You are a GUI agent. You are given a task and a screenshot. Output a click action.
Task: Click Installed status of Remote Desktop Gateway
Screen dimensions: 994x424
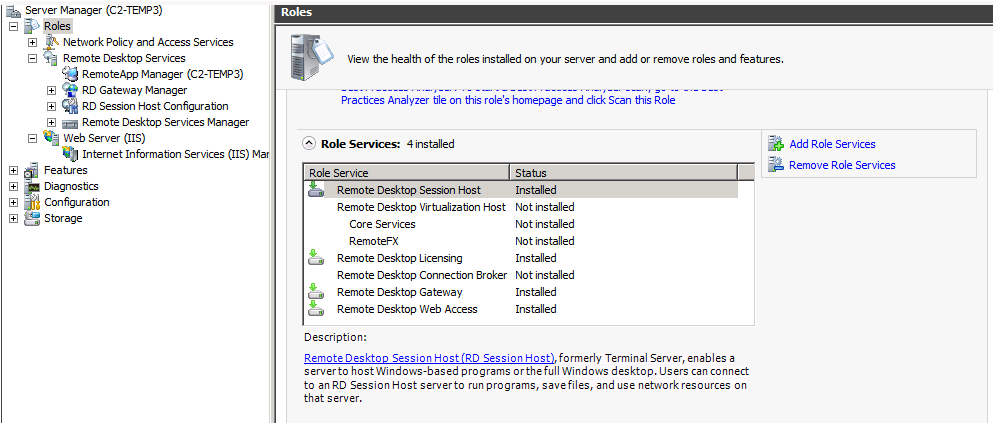tap(536, 292)
